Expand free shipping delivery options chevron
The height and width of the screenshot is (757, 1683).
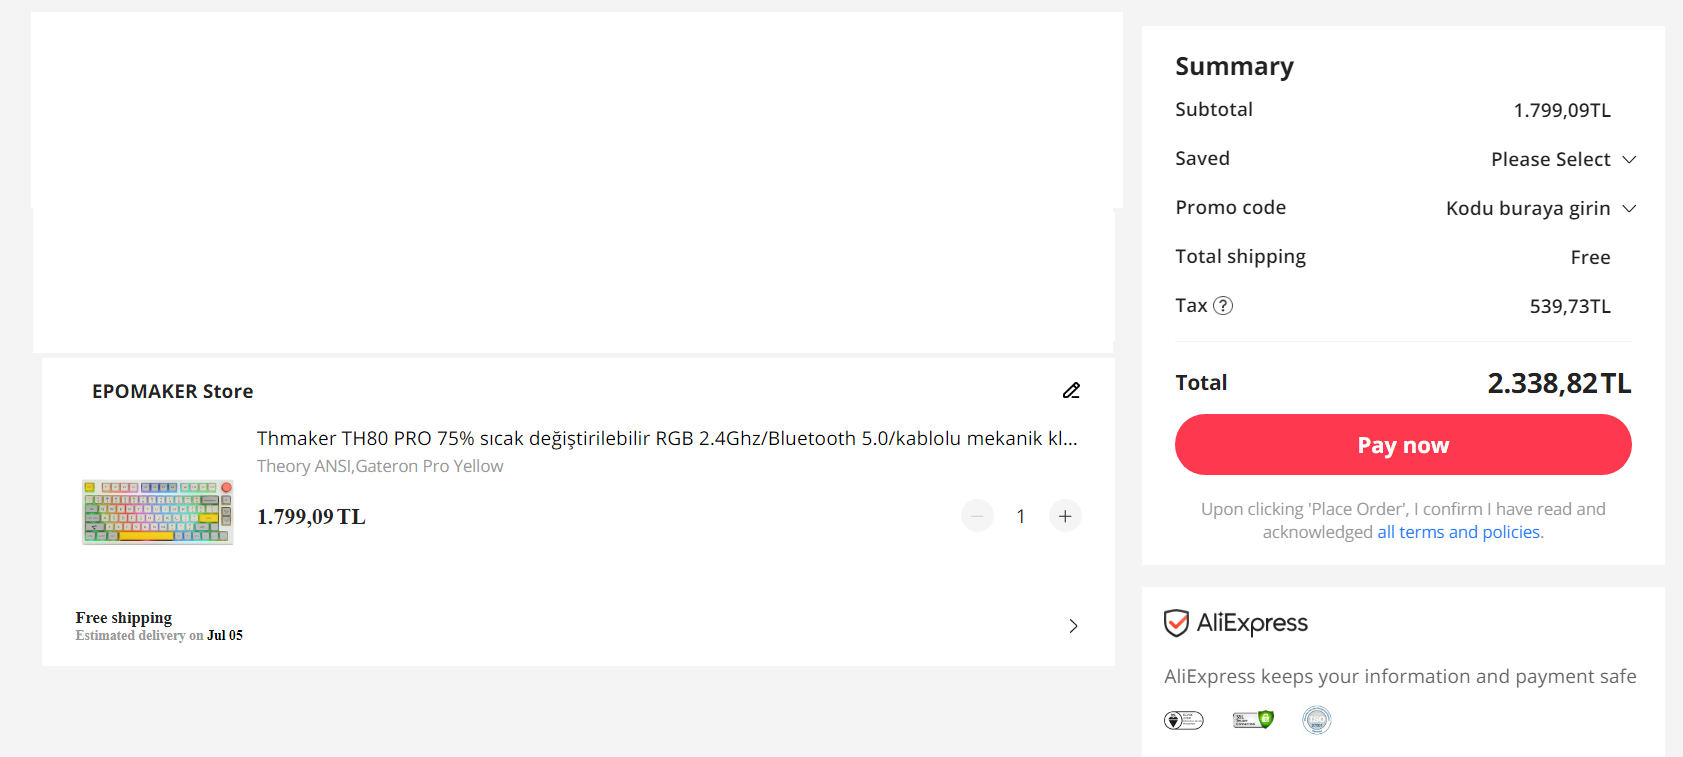(x=1073, y=626)
